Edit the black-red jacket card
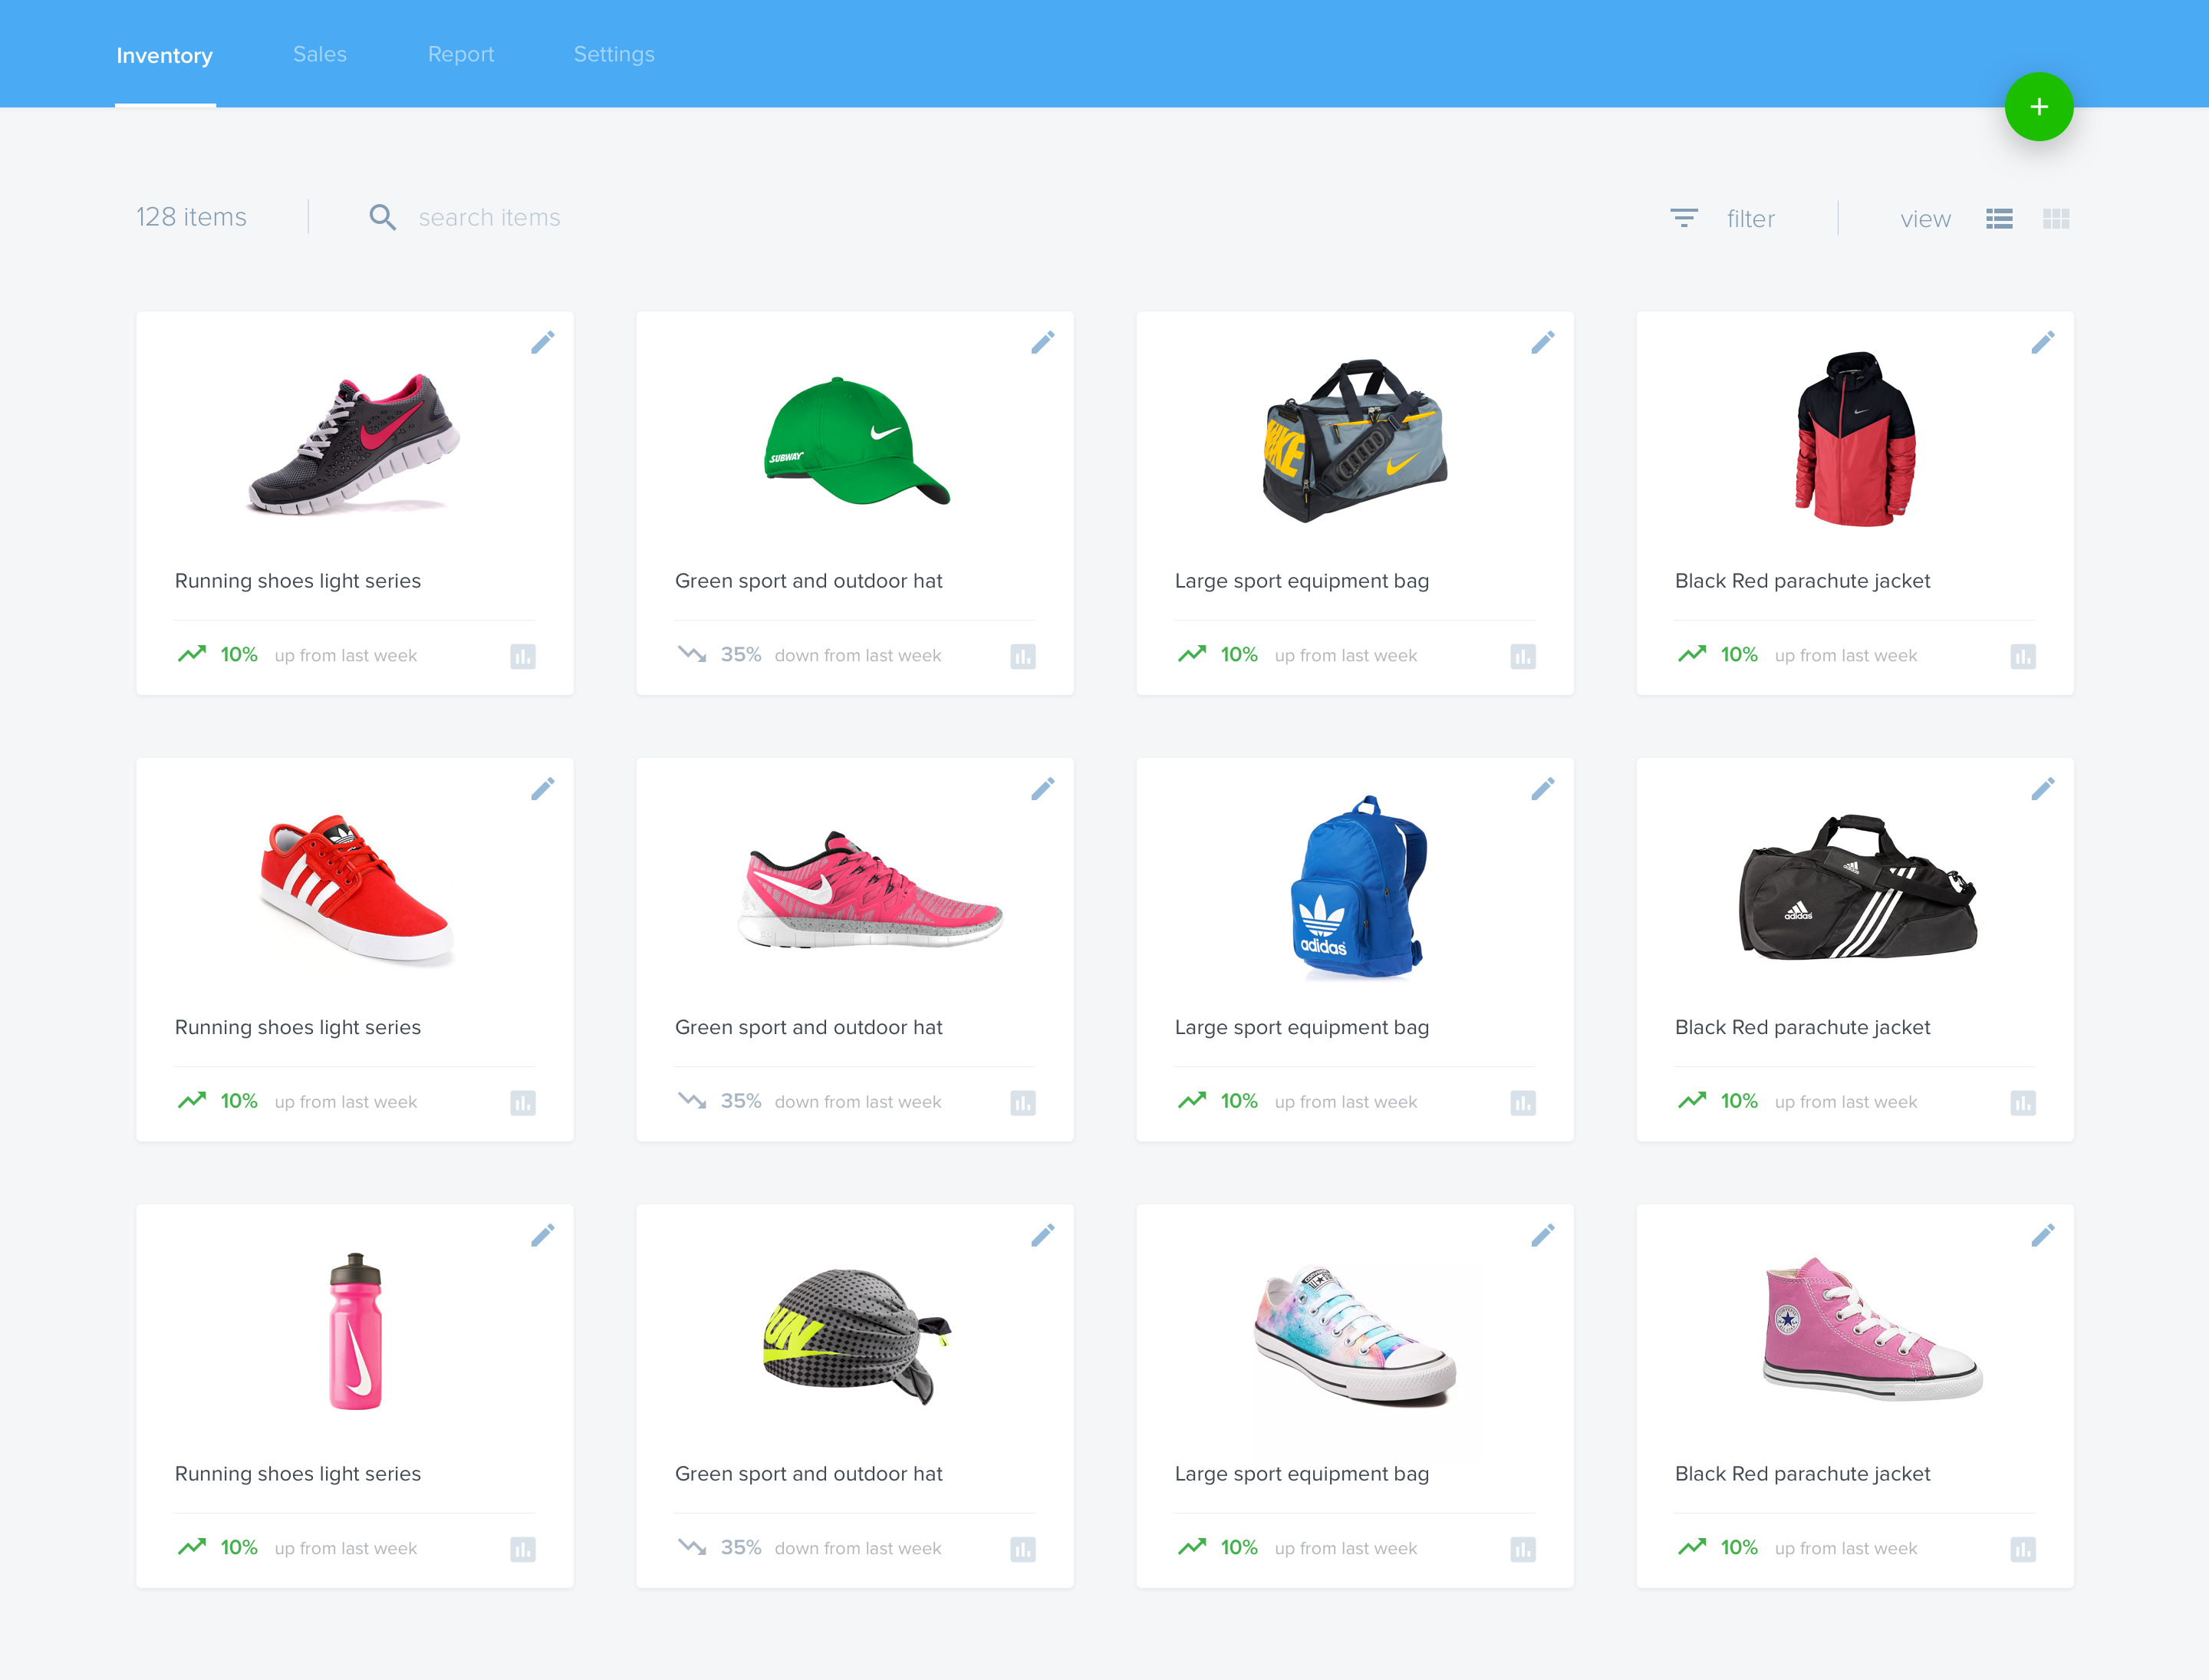The width and height of the screenshot is (2209, 1680). click(x=2042, y=343)
